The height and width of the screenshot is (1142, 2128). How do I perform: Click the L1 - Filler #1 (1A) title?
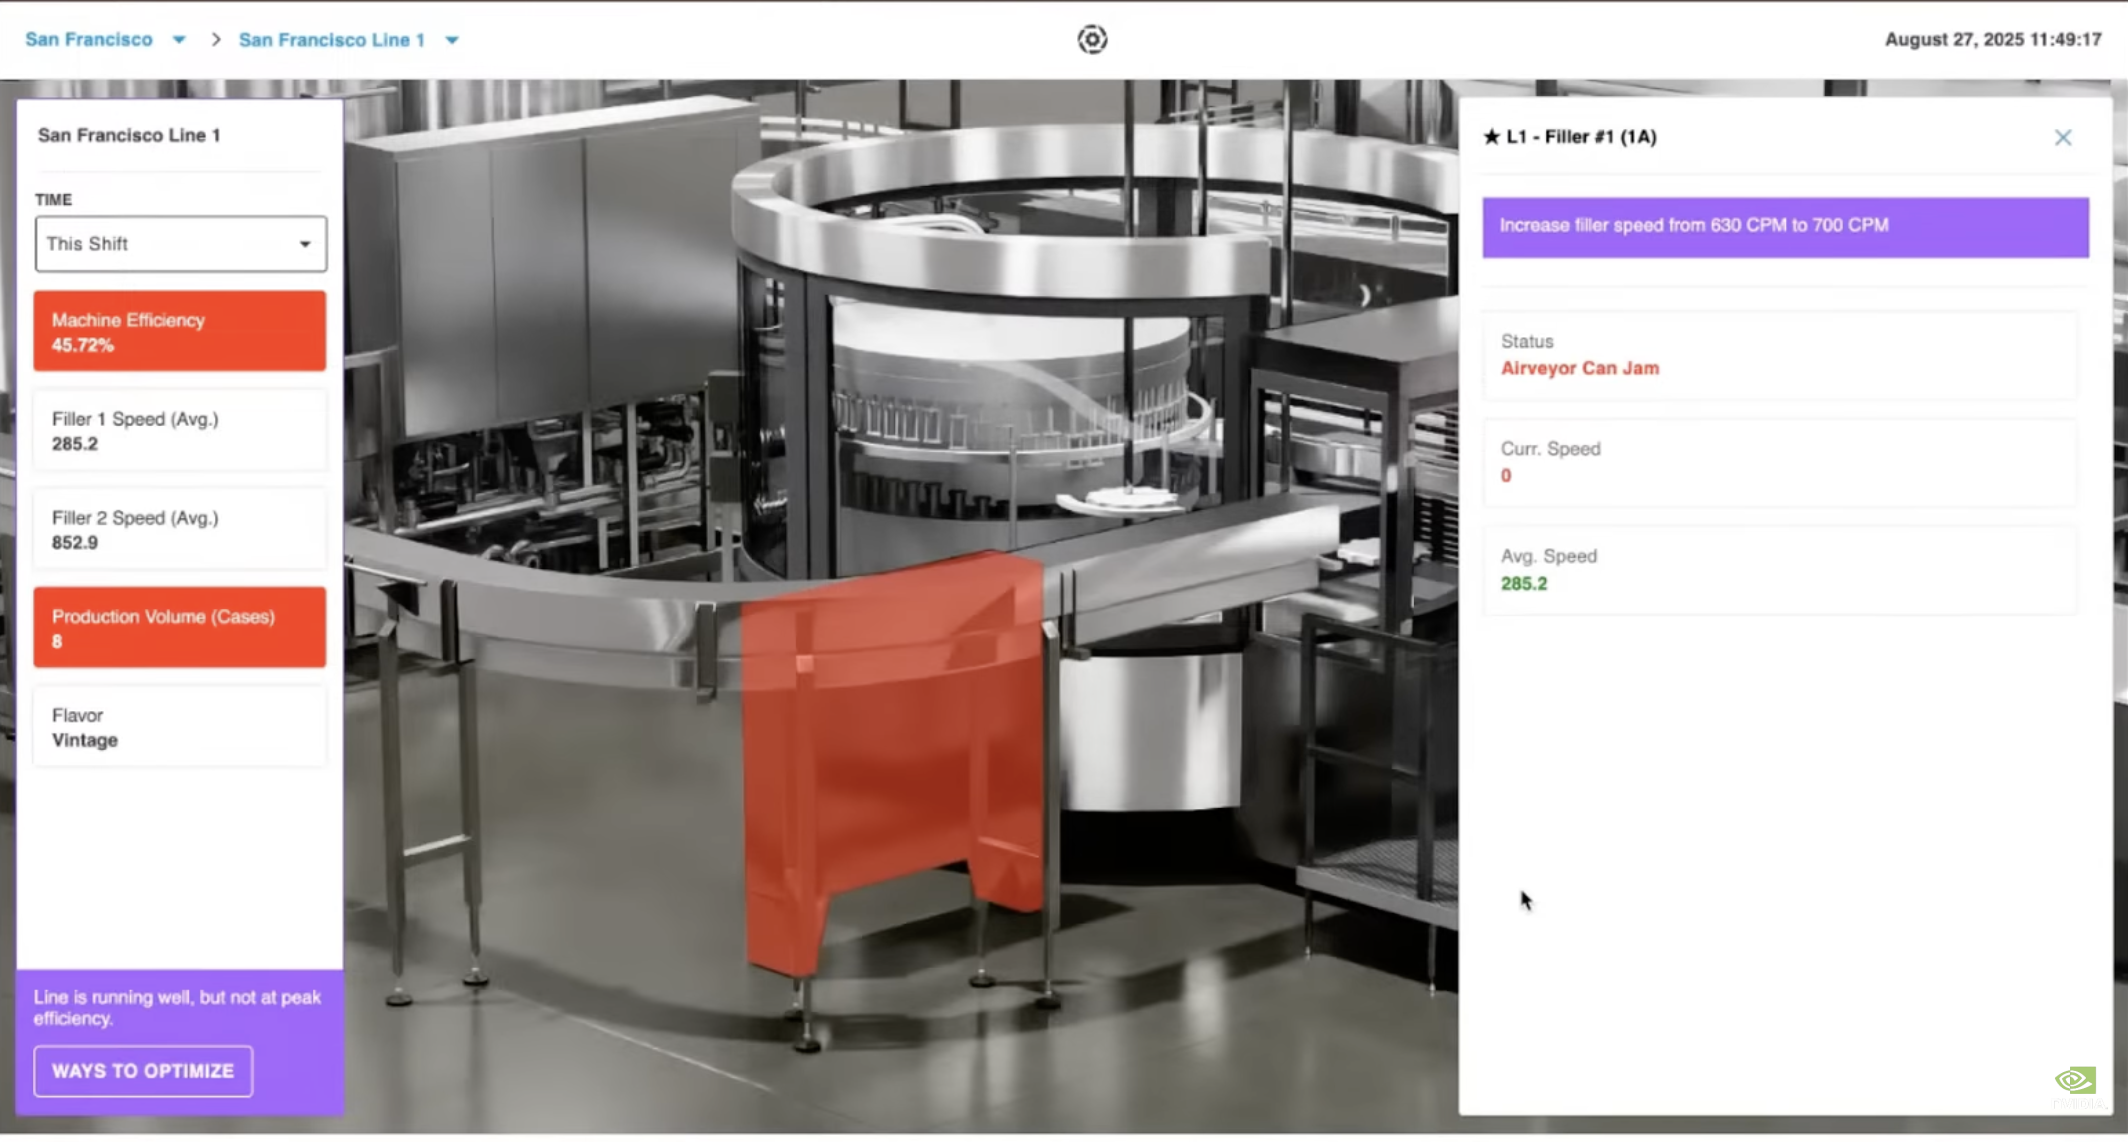point(1580,137)
